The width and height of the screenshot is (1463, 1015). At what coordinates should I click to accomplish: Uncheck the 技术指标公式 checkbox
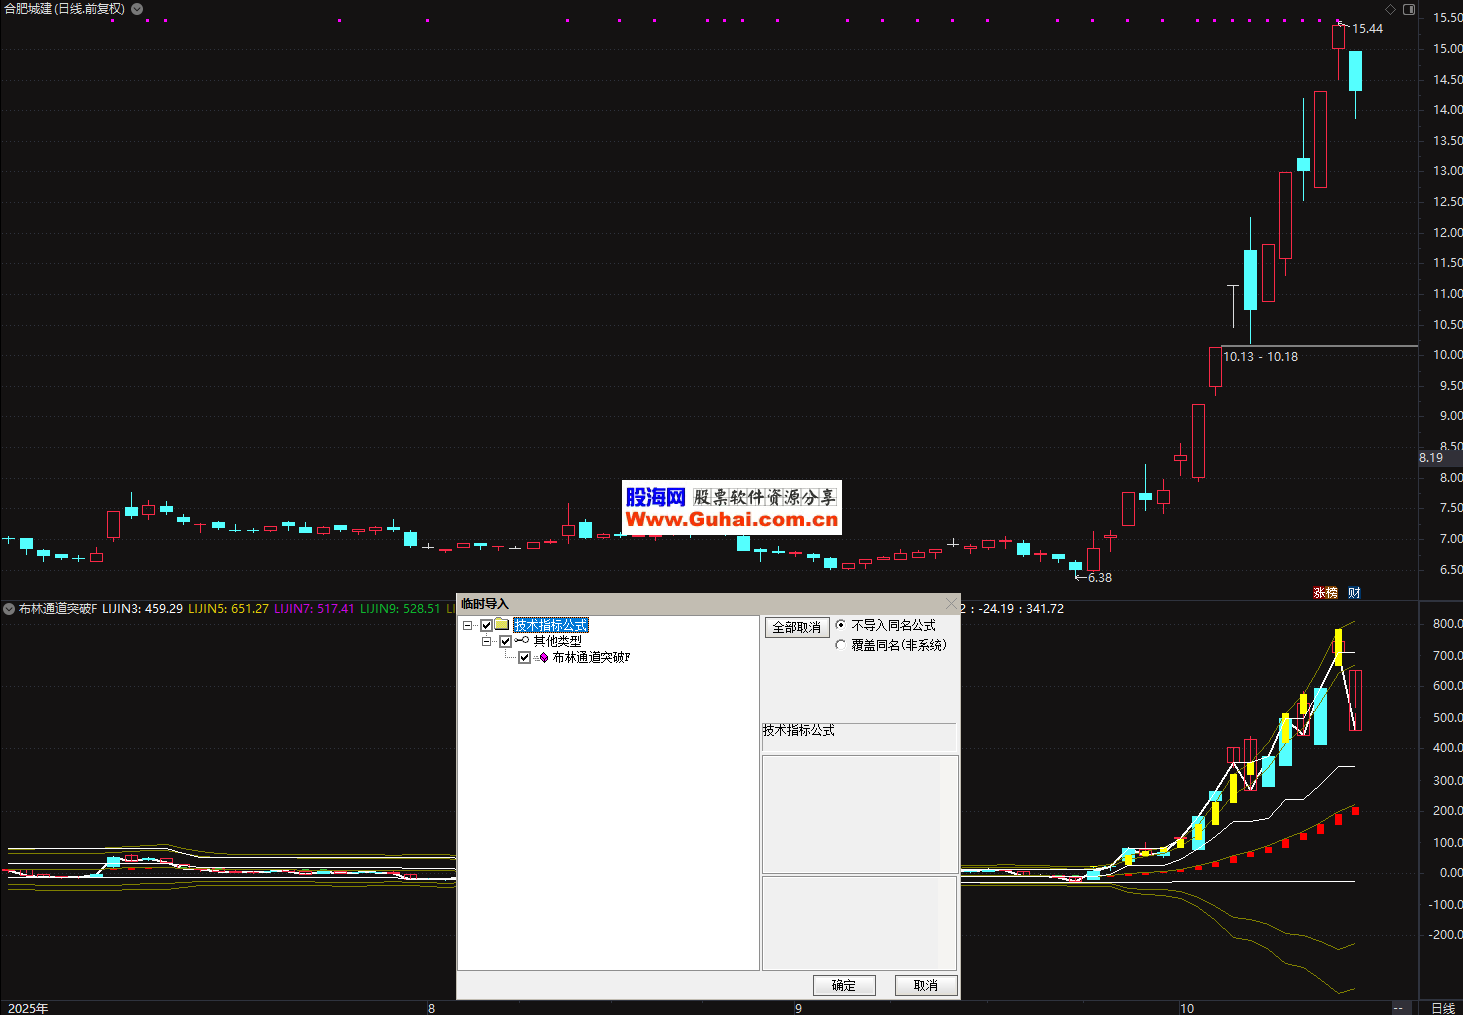point(487,626)
